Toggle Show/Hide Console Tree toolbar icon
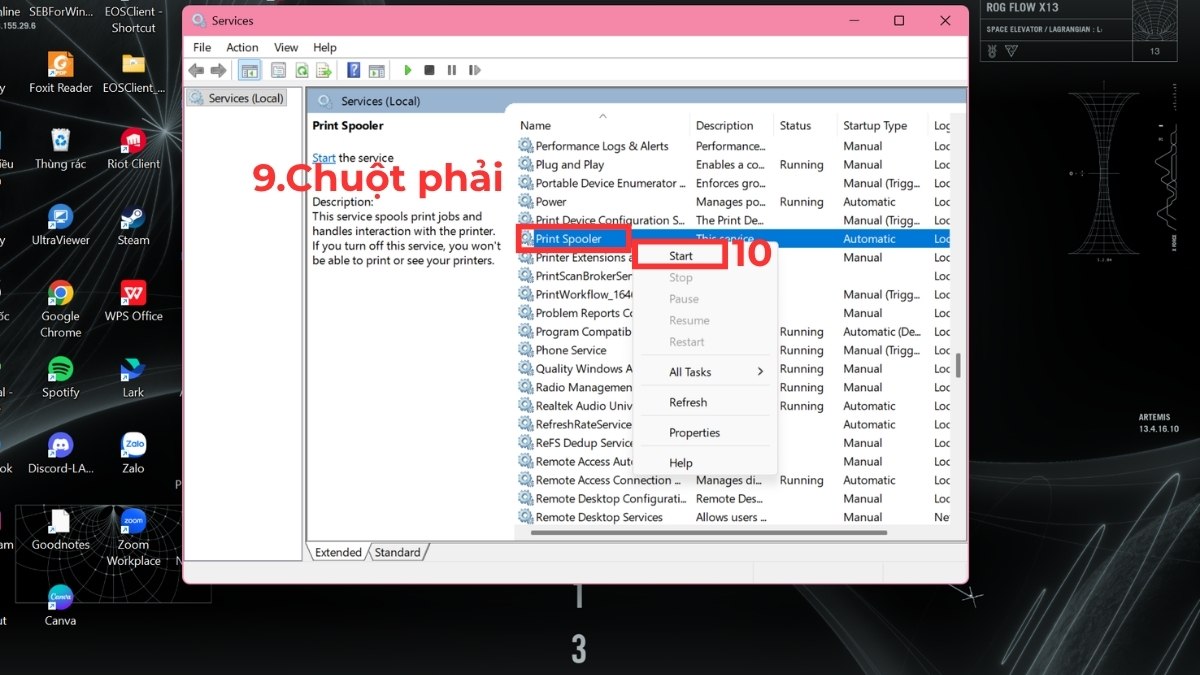 click(x=250, y=70)
